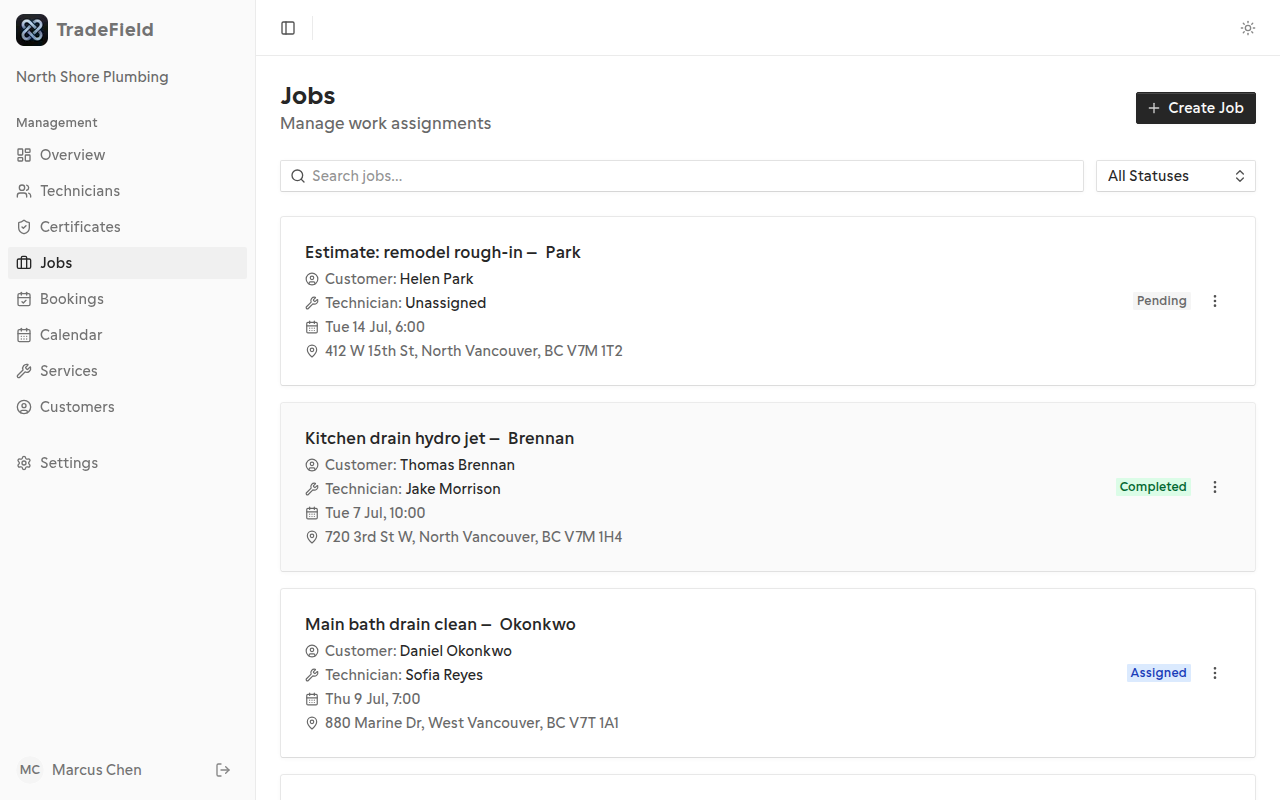This screenshot has width=1280, height=800.
Task: Click technician name Jake Morrison
Action: click(x=453, y=489)
